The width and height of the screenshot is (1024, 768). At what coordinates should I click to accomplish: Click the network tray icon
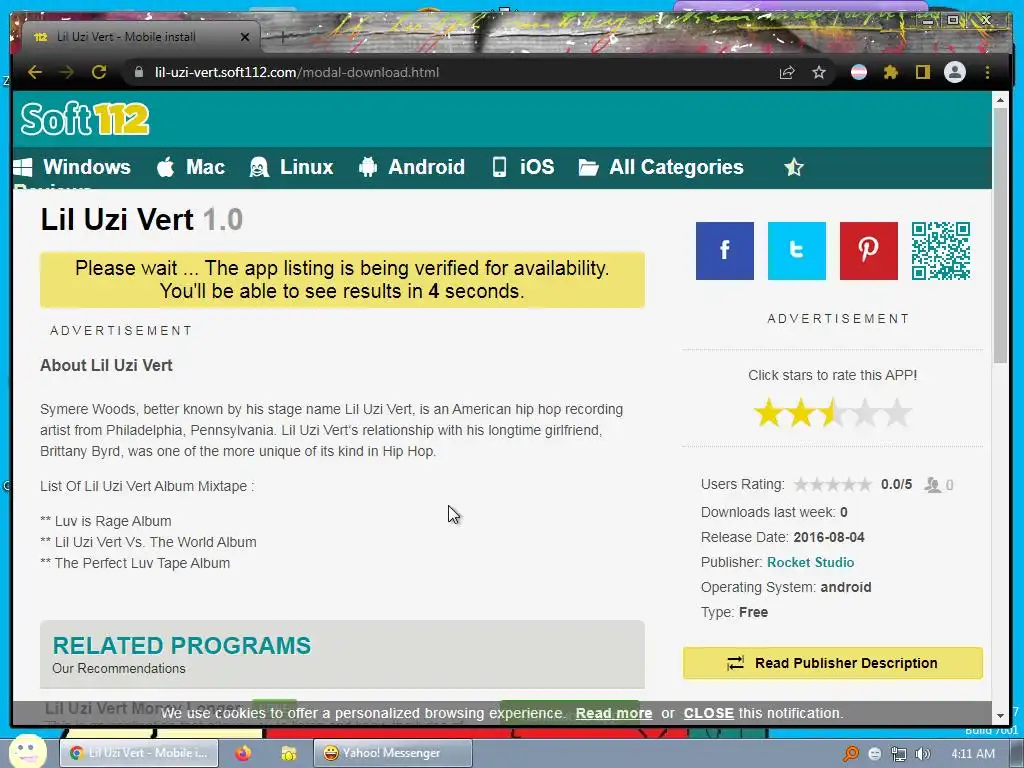(x=899, y=754)
